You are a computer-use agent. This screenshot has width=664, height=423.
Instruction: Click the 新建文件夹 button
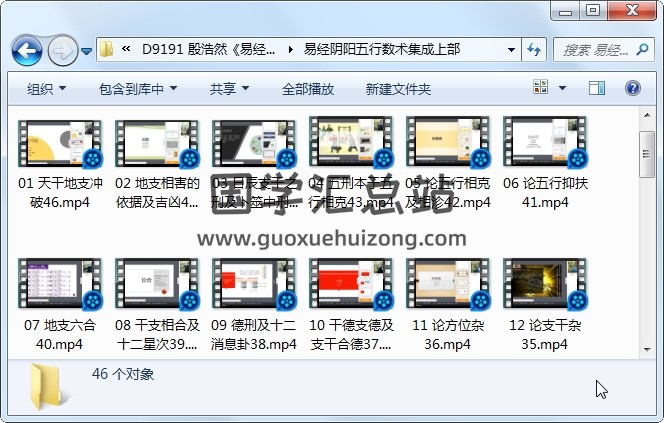point(398,89)
